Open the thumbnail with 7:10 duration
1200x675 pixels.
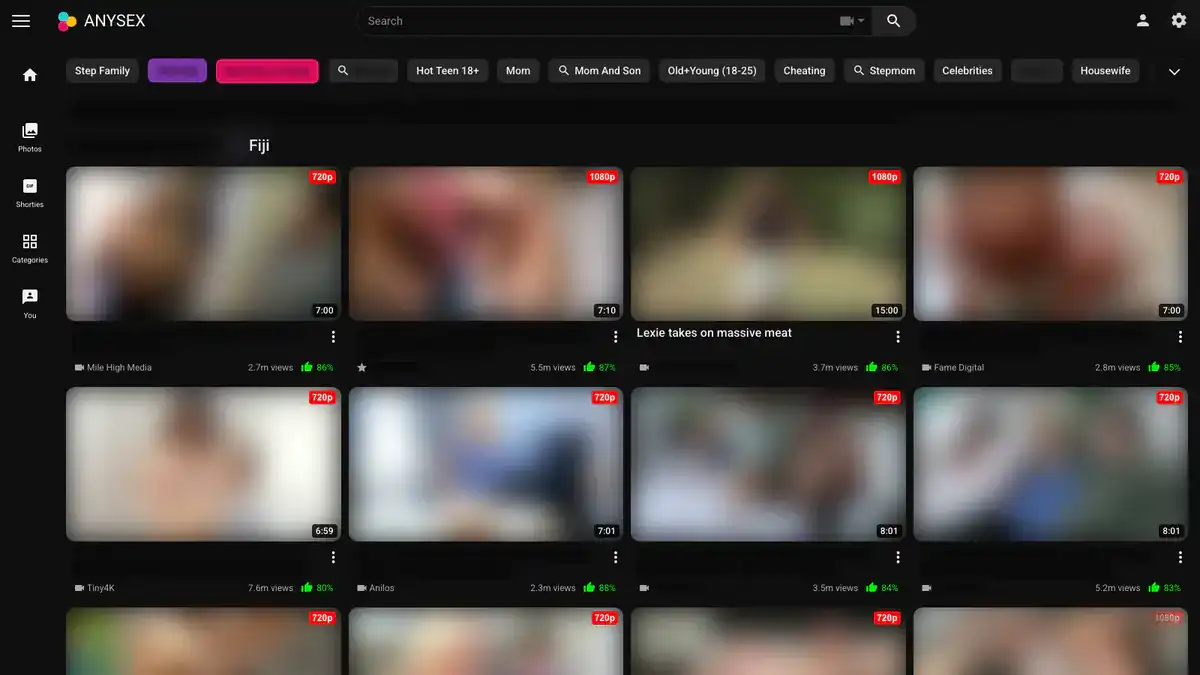[486, 244]
